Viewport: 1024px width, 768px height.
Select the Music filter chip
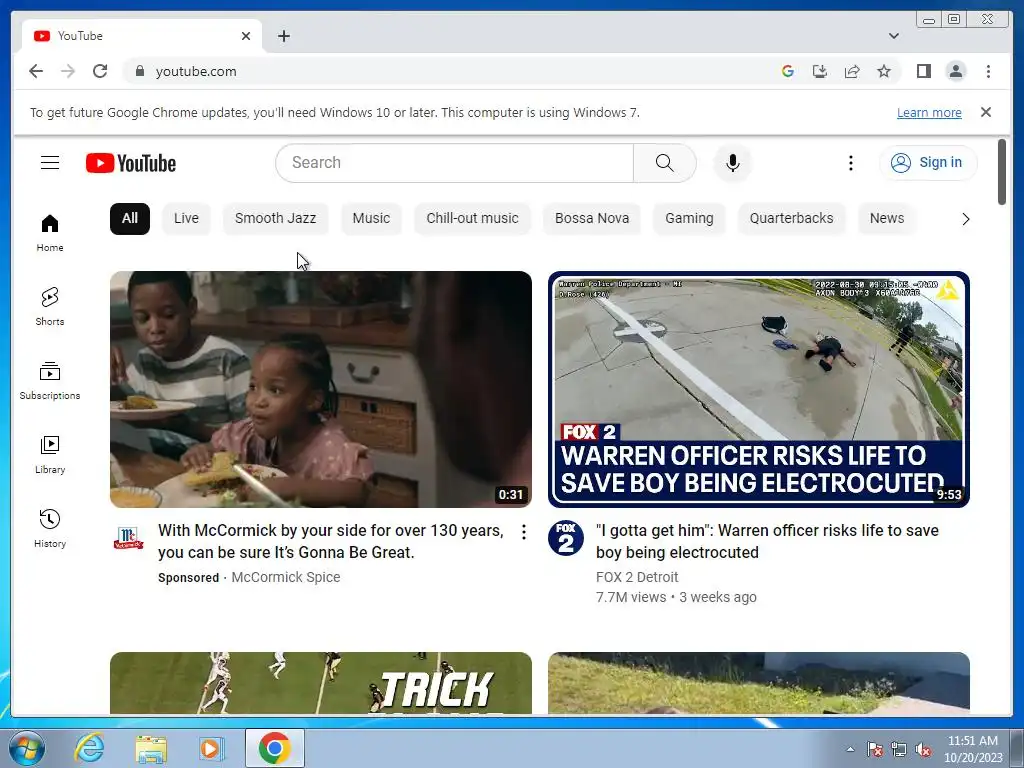[371, 218]
